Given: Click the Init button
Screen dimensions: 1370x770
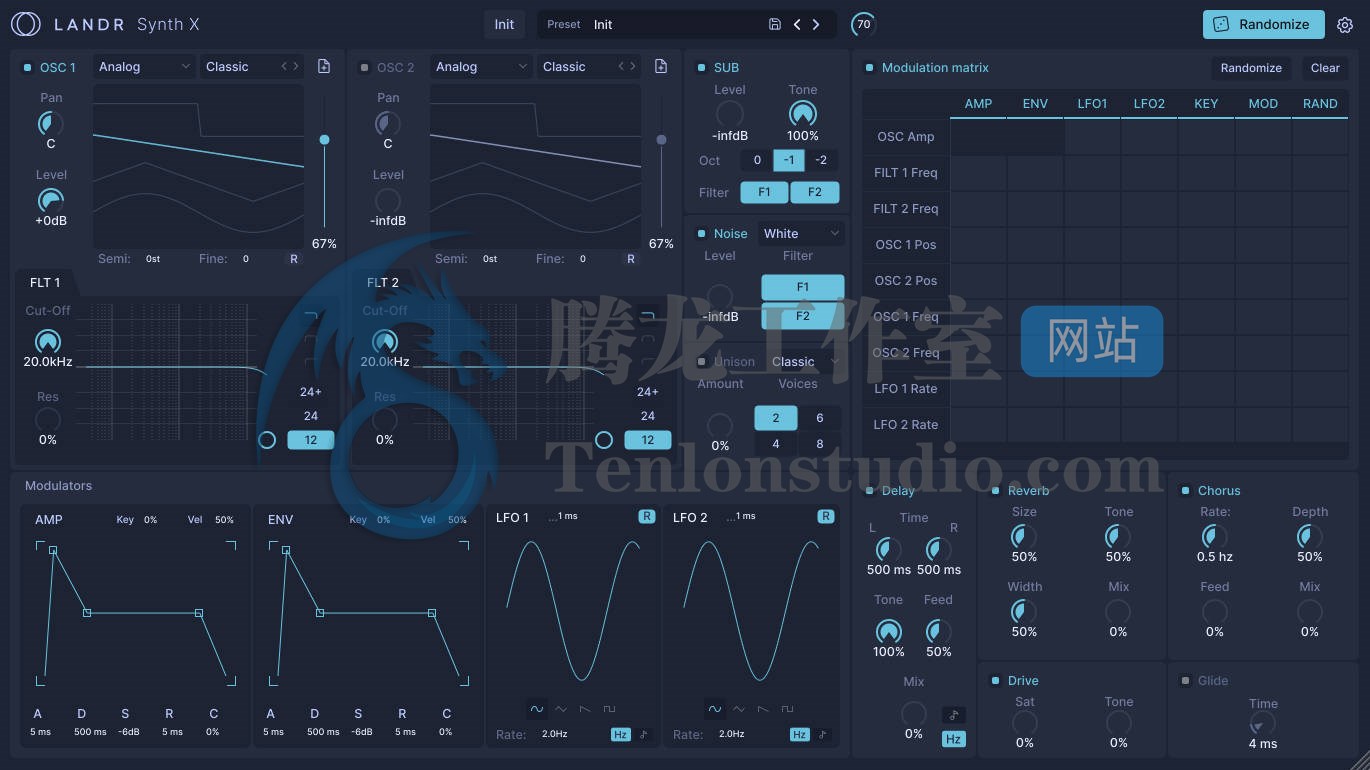Looking at the screenshot, I should (504, 24).
